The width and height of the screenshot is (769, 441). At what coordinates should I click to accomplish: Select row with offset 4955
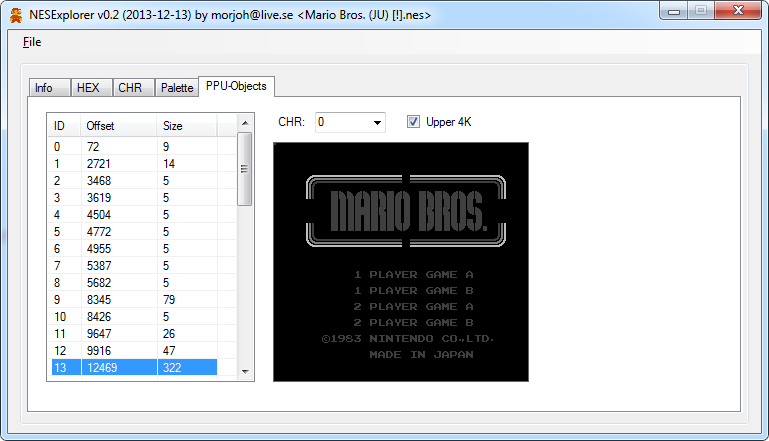pos(134,249)
